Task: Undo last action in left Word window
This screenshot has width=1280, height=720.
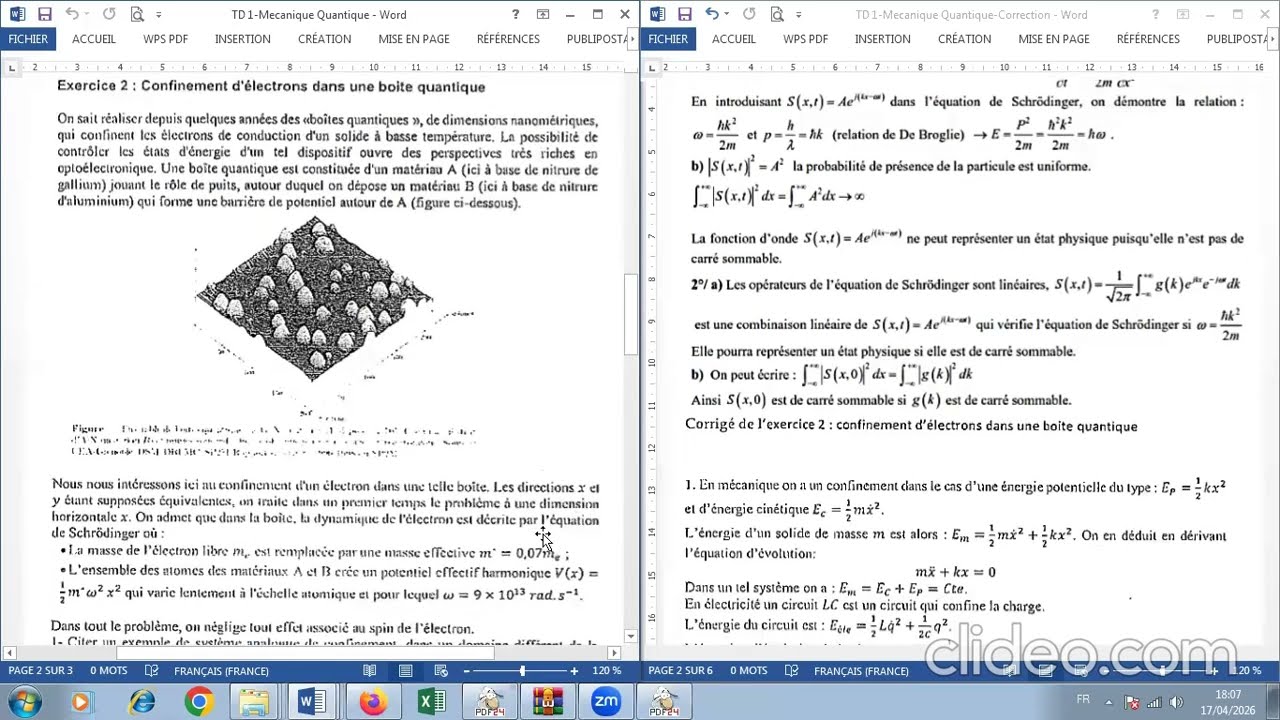Action: click(72, 15)
